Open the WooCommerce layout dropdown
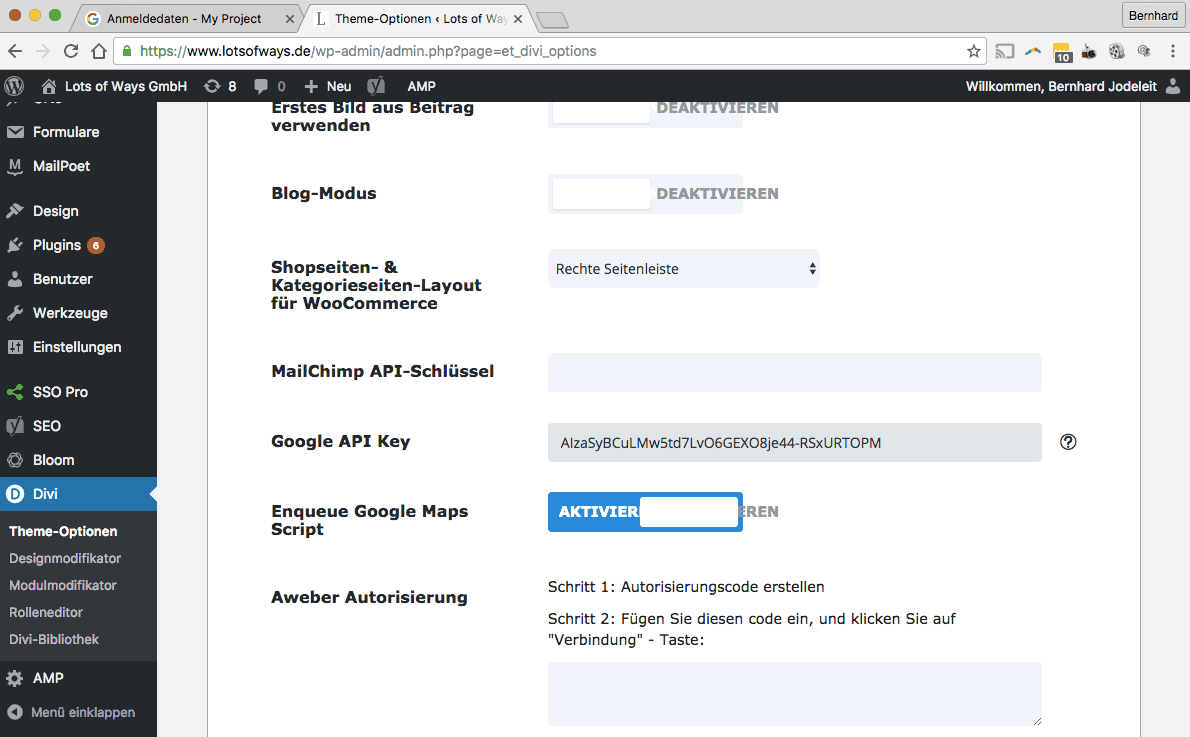Viewport: 1190px width, 737px height. point(683,268)
